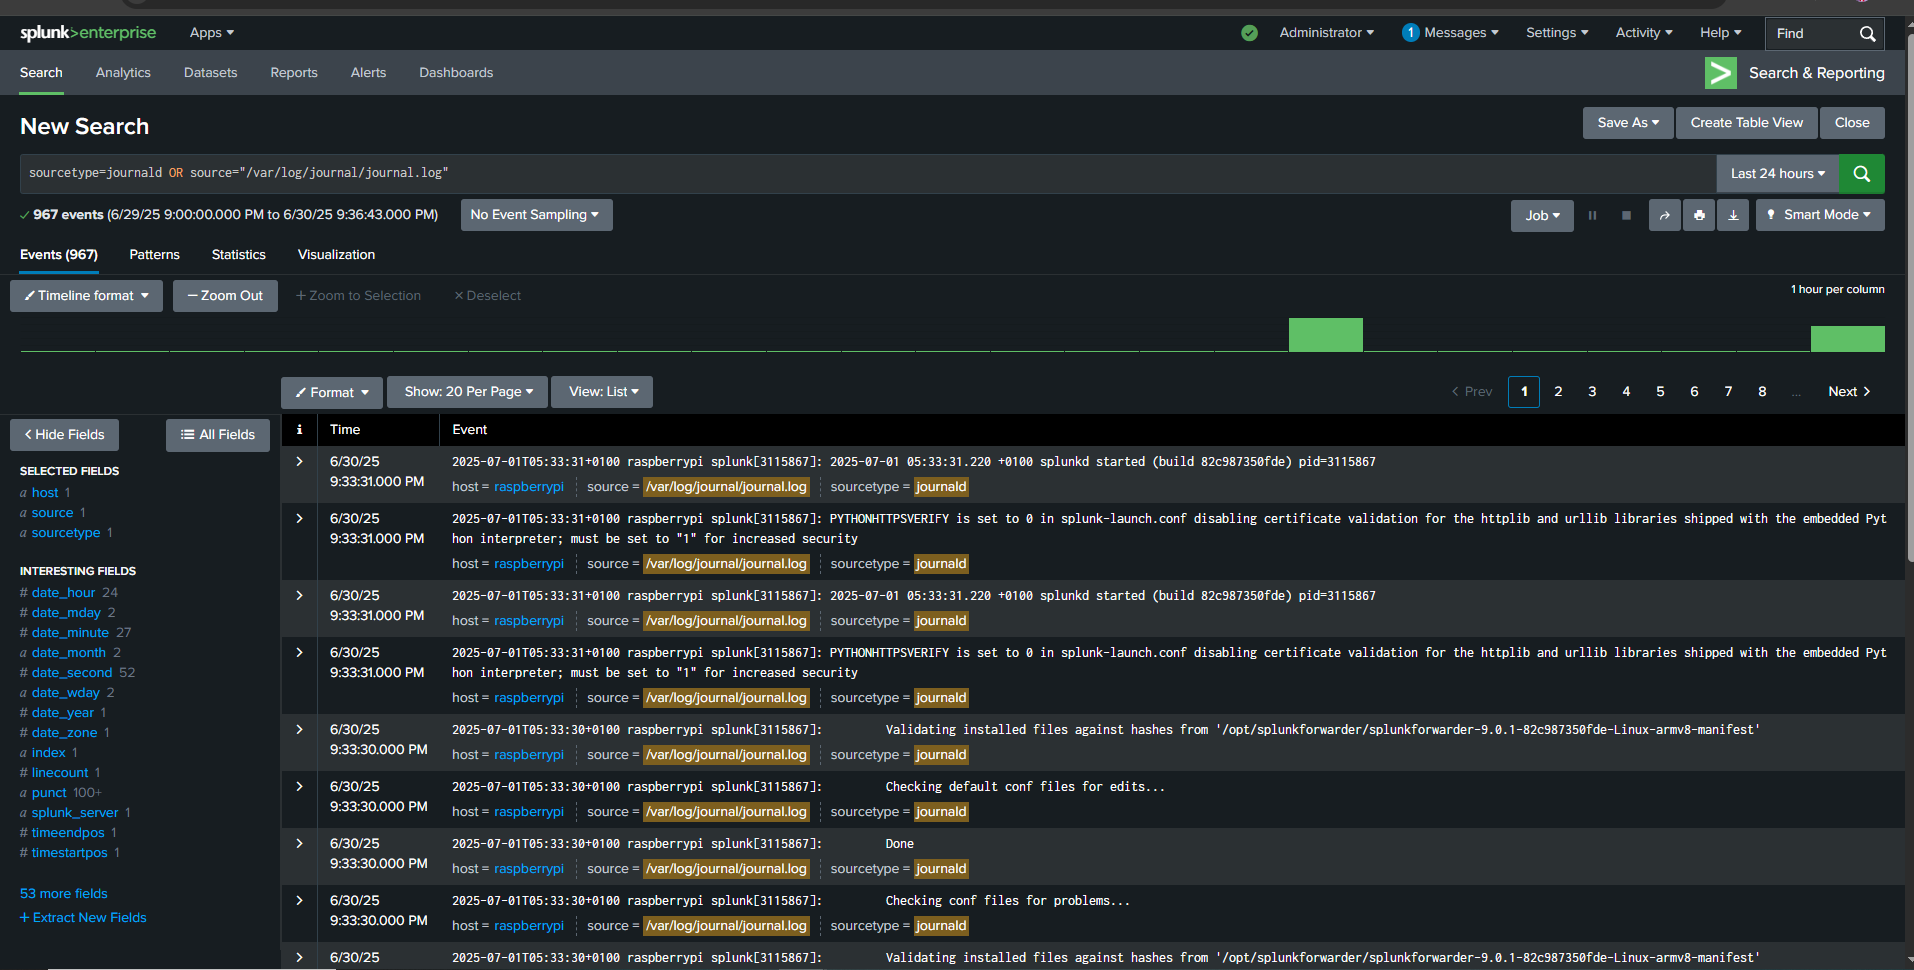The image size is (1914, 970).
Task: Click Hide Fields button
Action: [x=64, y=435]
